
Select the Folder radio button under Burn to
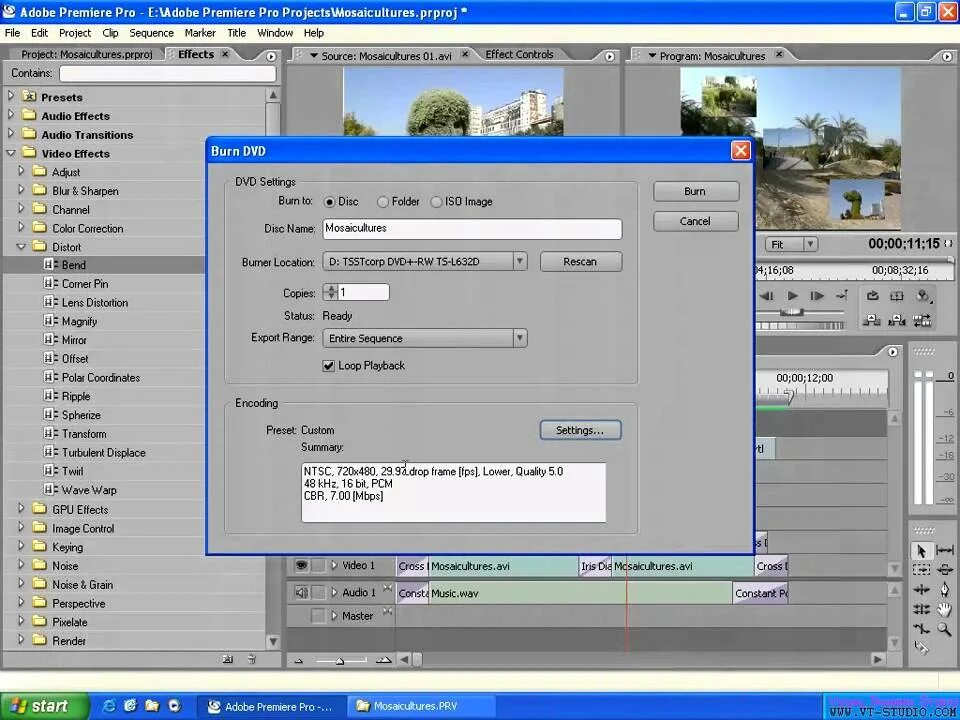tap(383, 201)
